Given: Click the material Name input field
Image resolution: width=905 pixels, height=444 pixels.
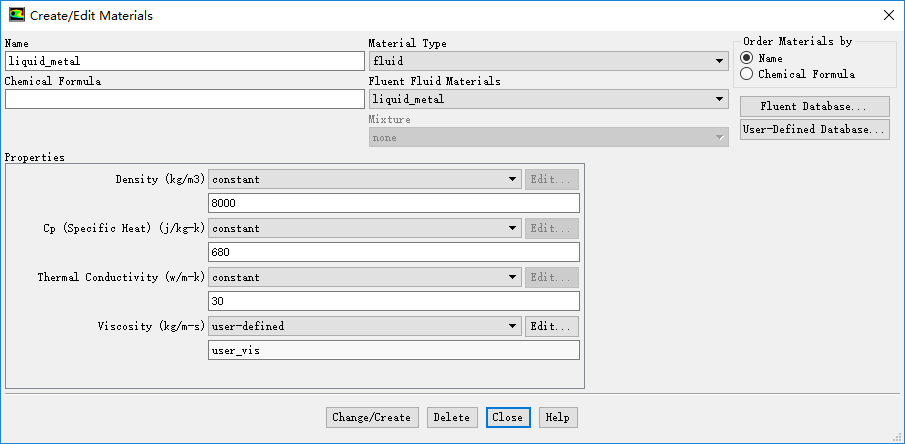Looking at the screenshot, I should [x=185, y=61].
